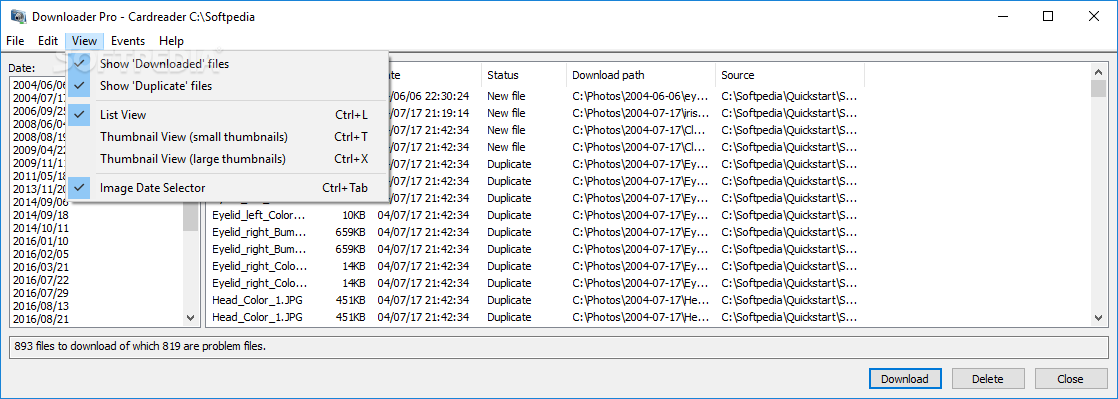Close the open View menu from the menu bar
1118x399 pixels.
coord(85,41)
